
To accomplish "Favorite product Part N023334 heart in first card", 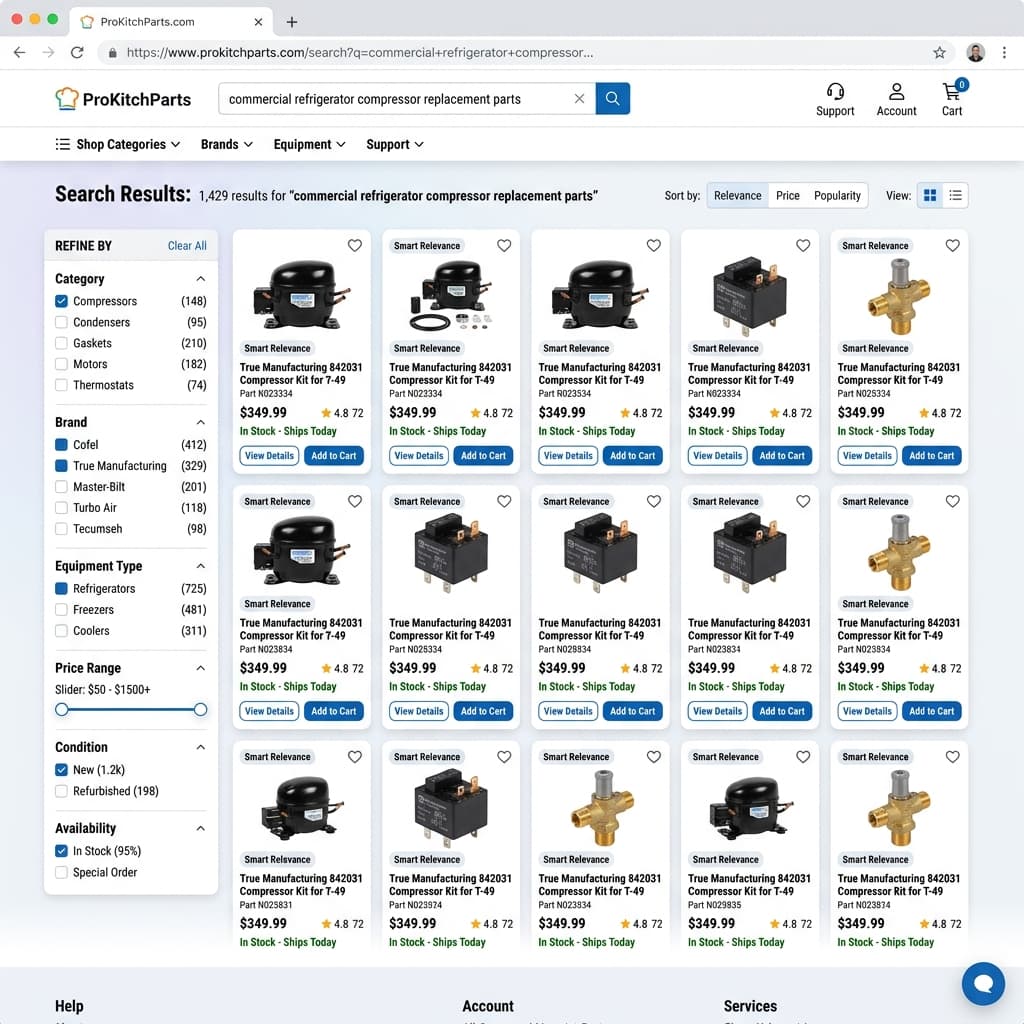I will [x=355, y=246].
